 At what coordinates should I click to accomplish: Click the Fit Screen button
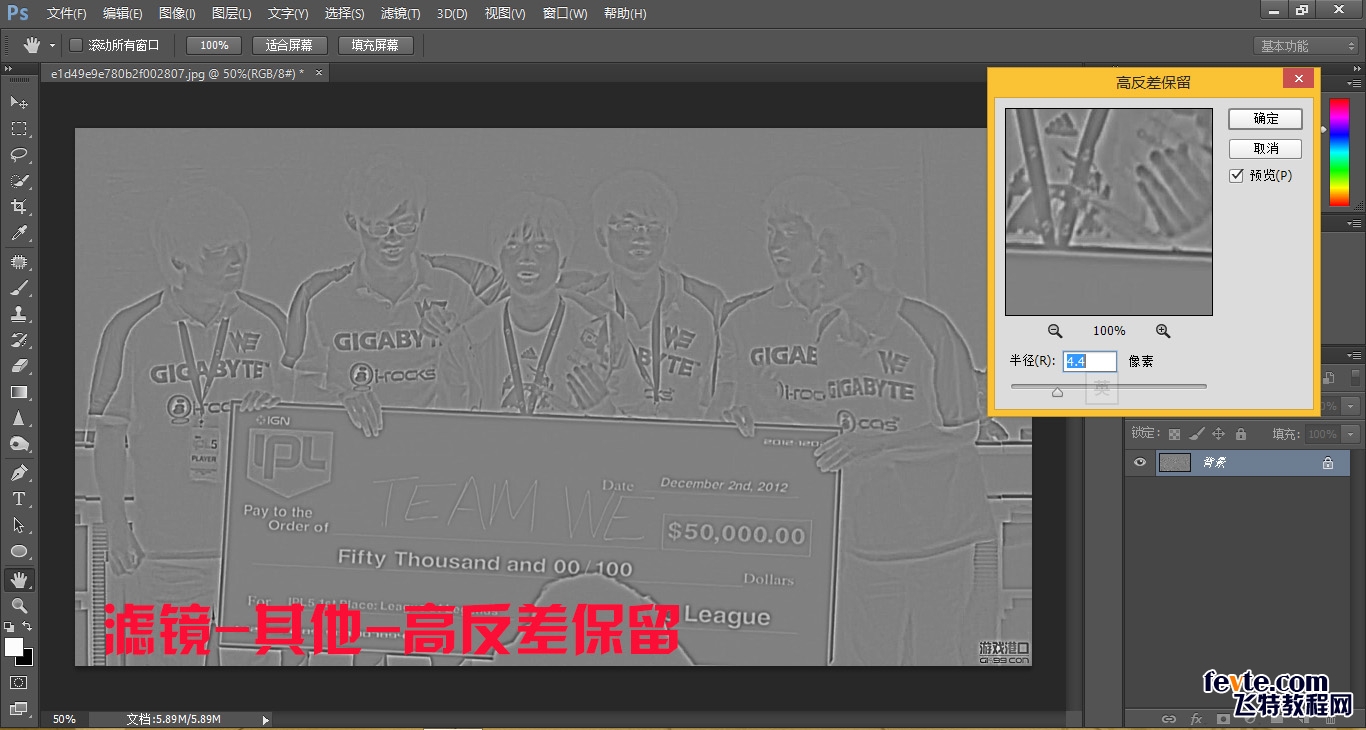coord(290,45)
